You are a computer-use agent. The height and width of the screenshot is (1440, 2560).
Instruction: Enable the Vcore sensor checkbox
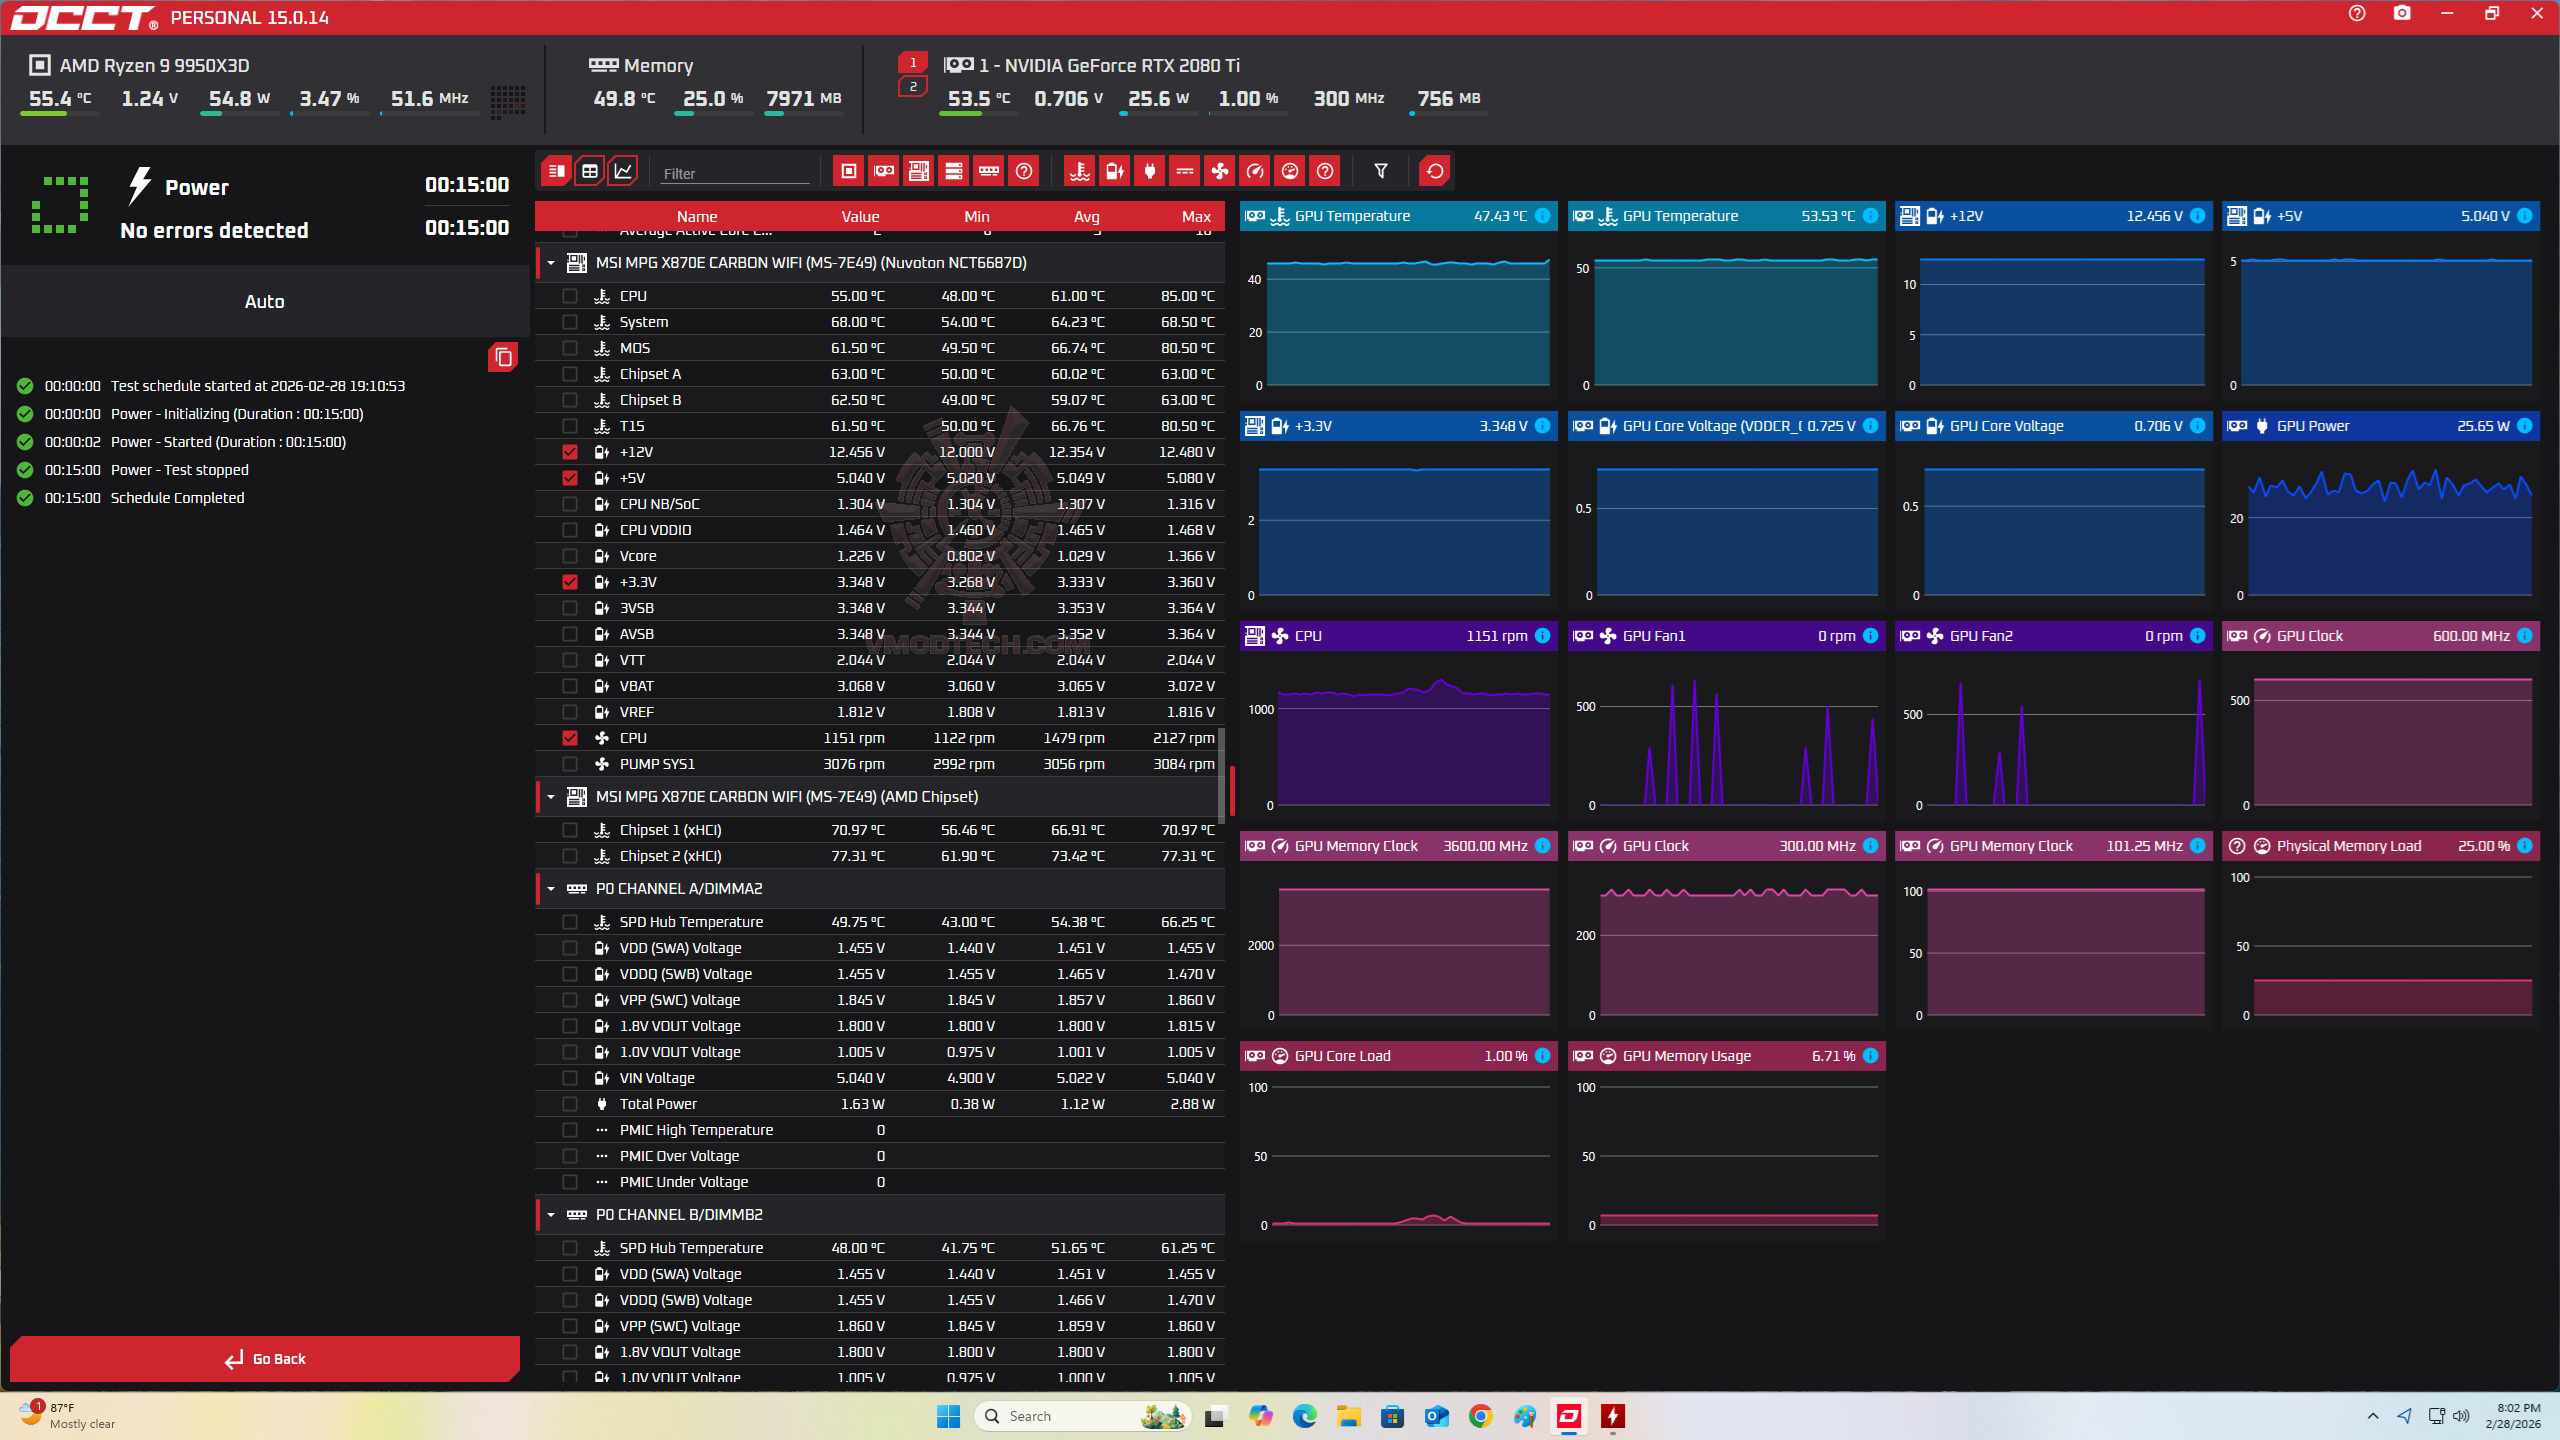point(570,556)
